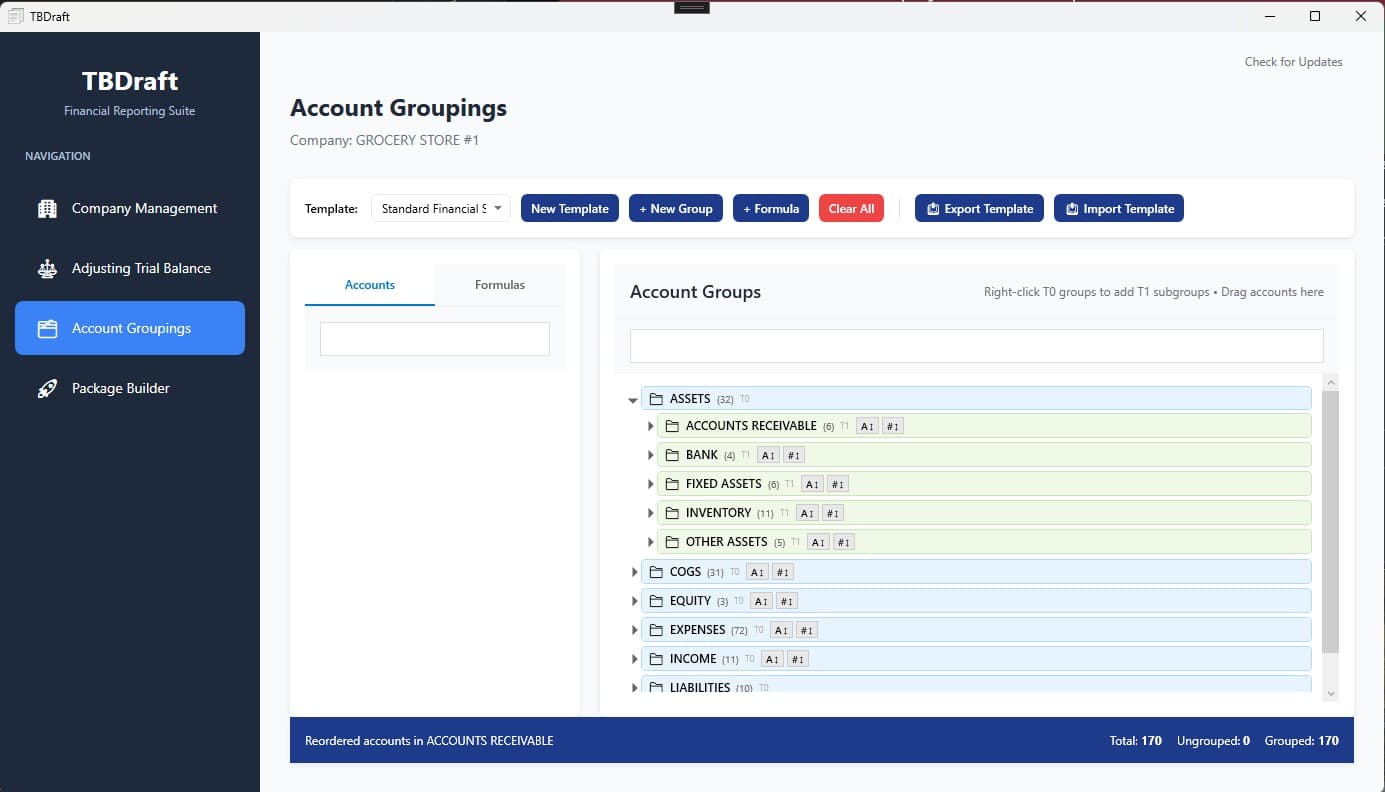Image resolution: width=1385 pixels, height=792 pixels.
Task: Click the # sort button on EXPENSES row
Action: [x=808, y=630]
